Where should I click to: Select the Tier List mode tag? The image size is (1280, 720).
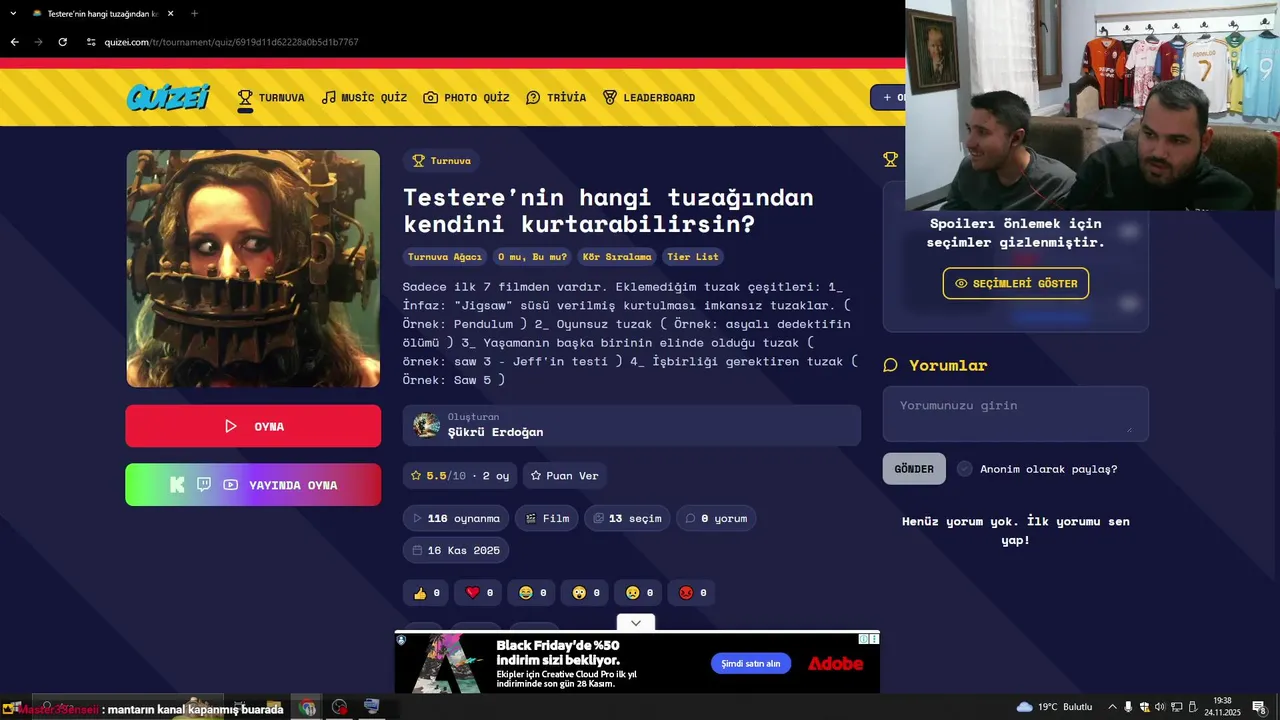tap(693, 257)
